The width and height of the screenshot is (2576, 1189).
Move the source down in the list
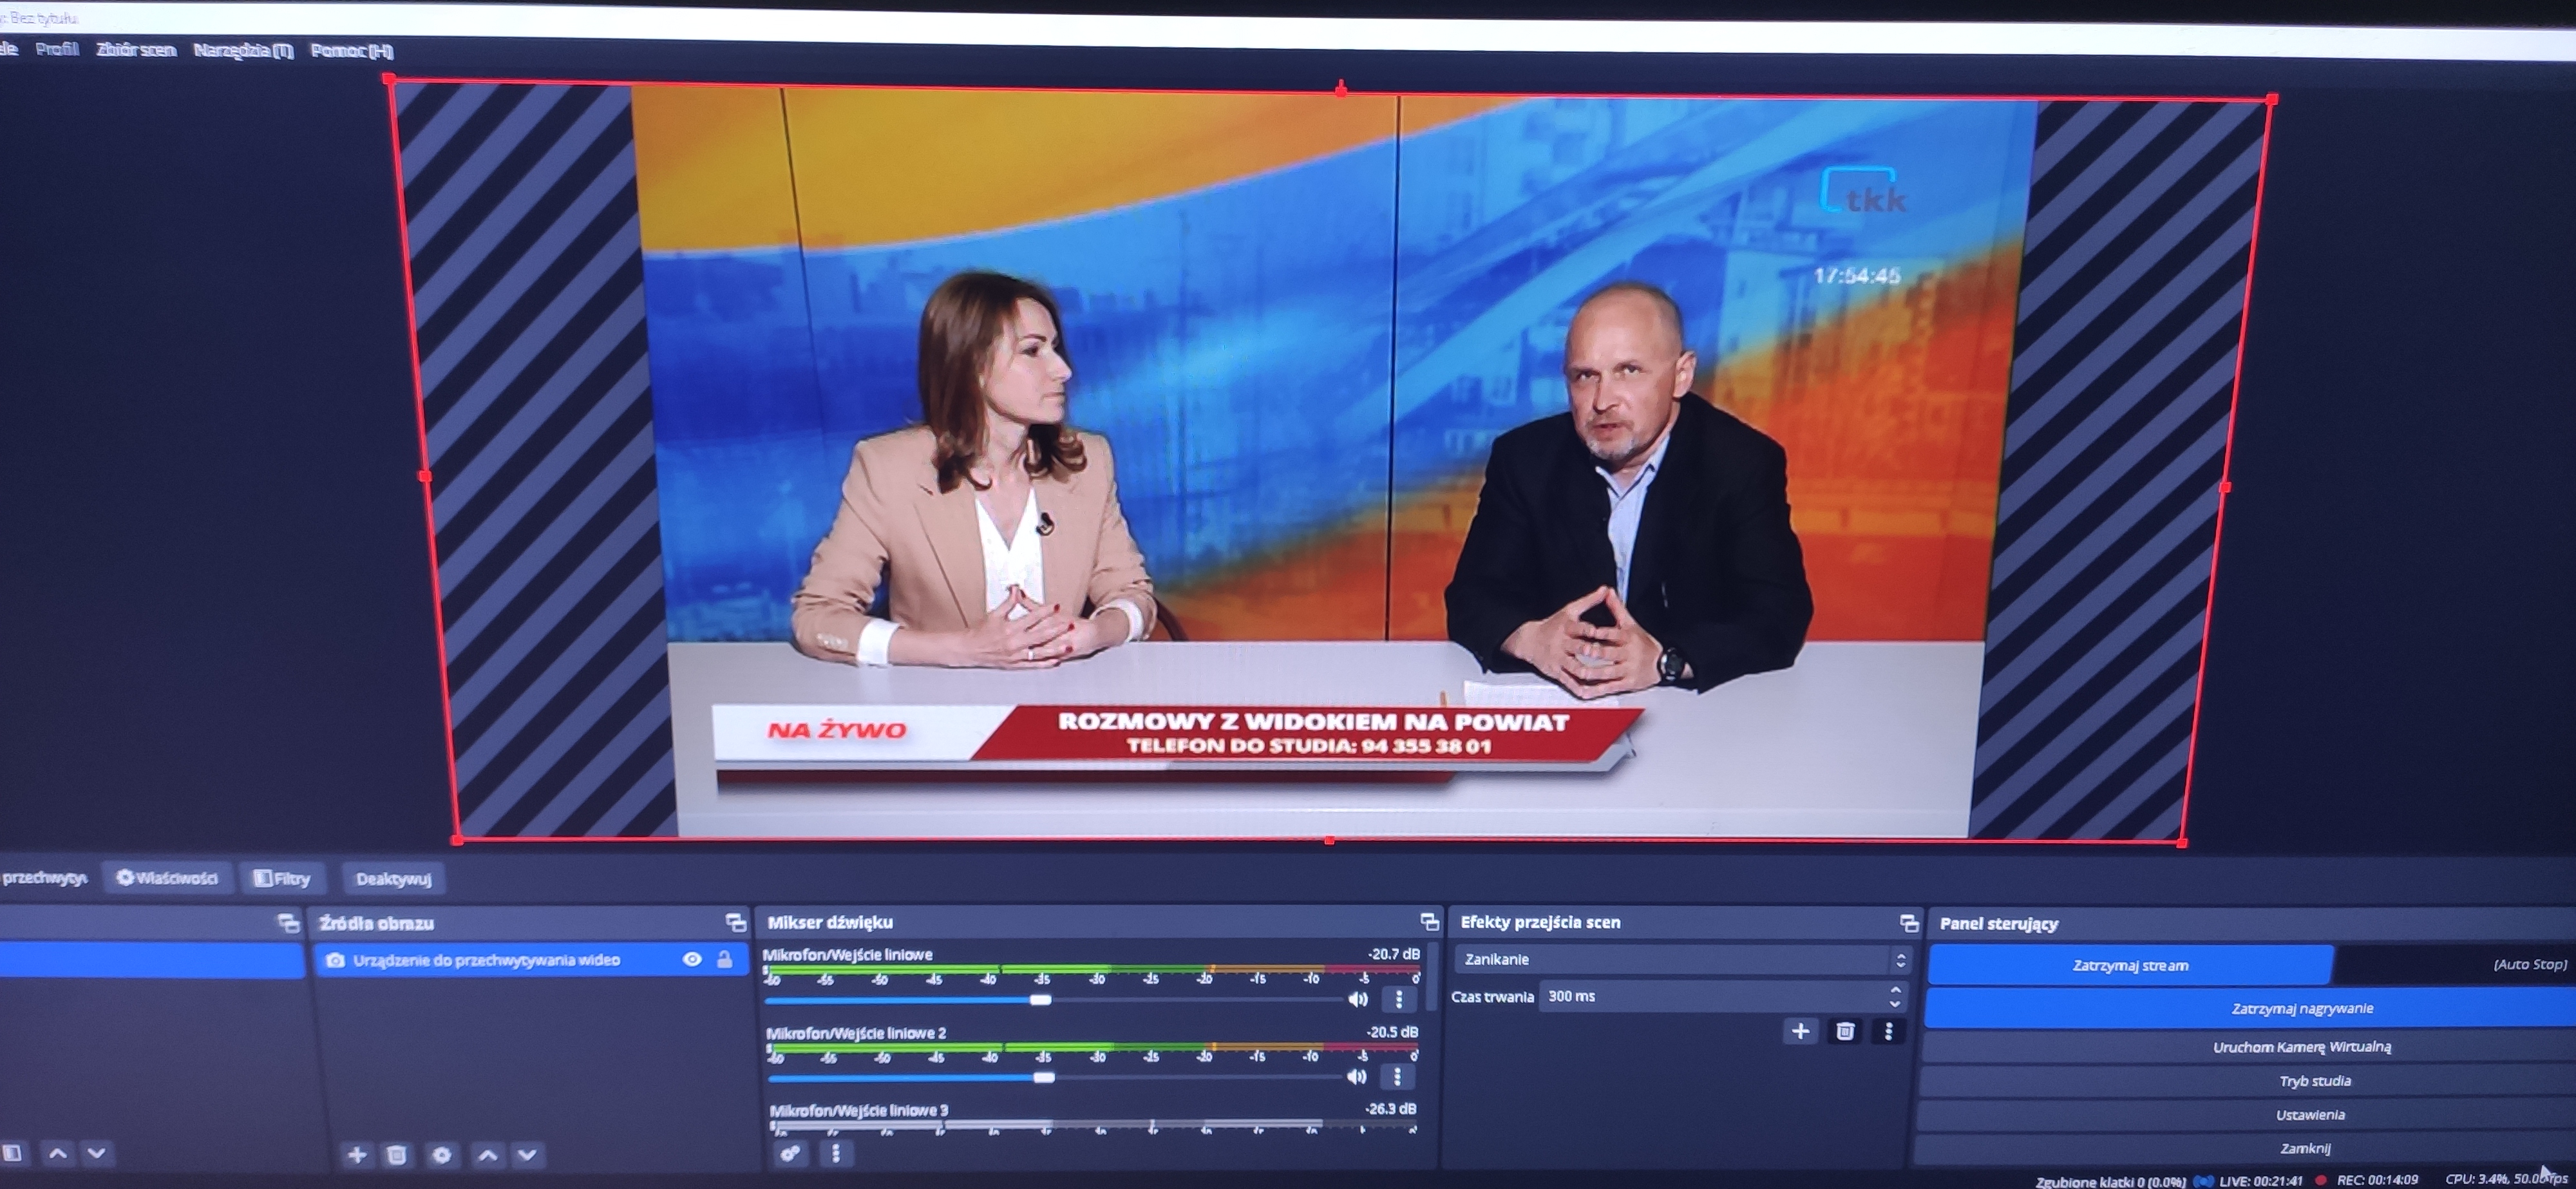(x=528, y=1155)
